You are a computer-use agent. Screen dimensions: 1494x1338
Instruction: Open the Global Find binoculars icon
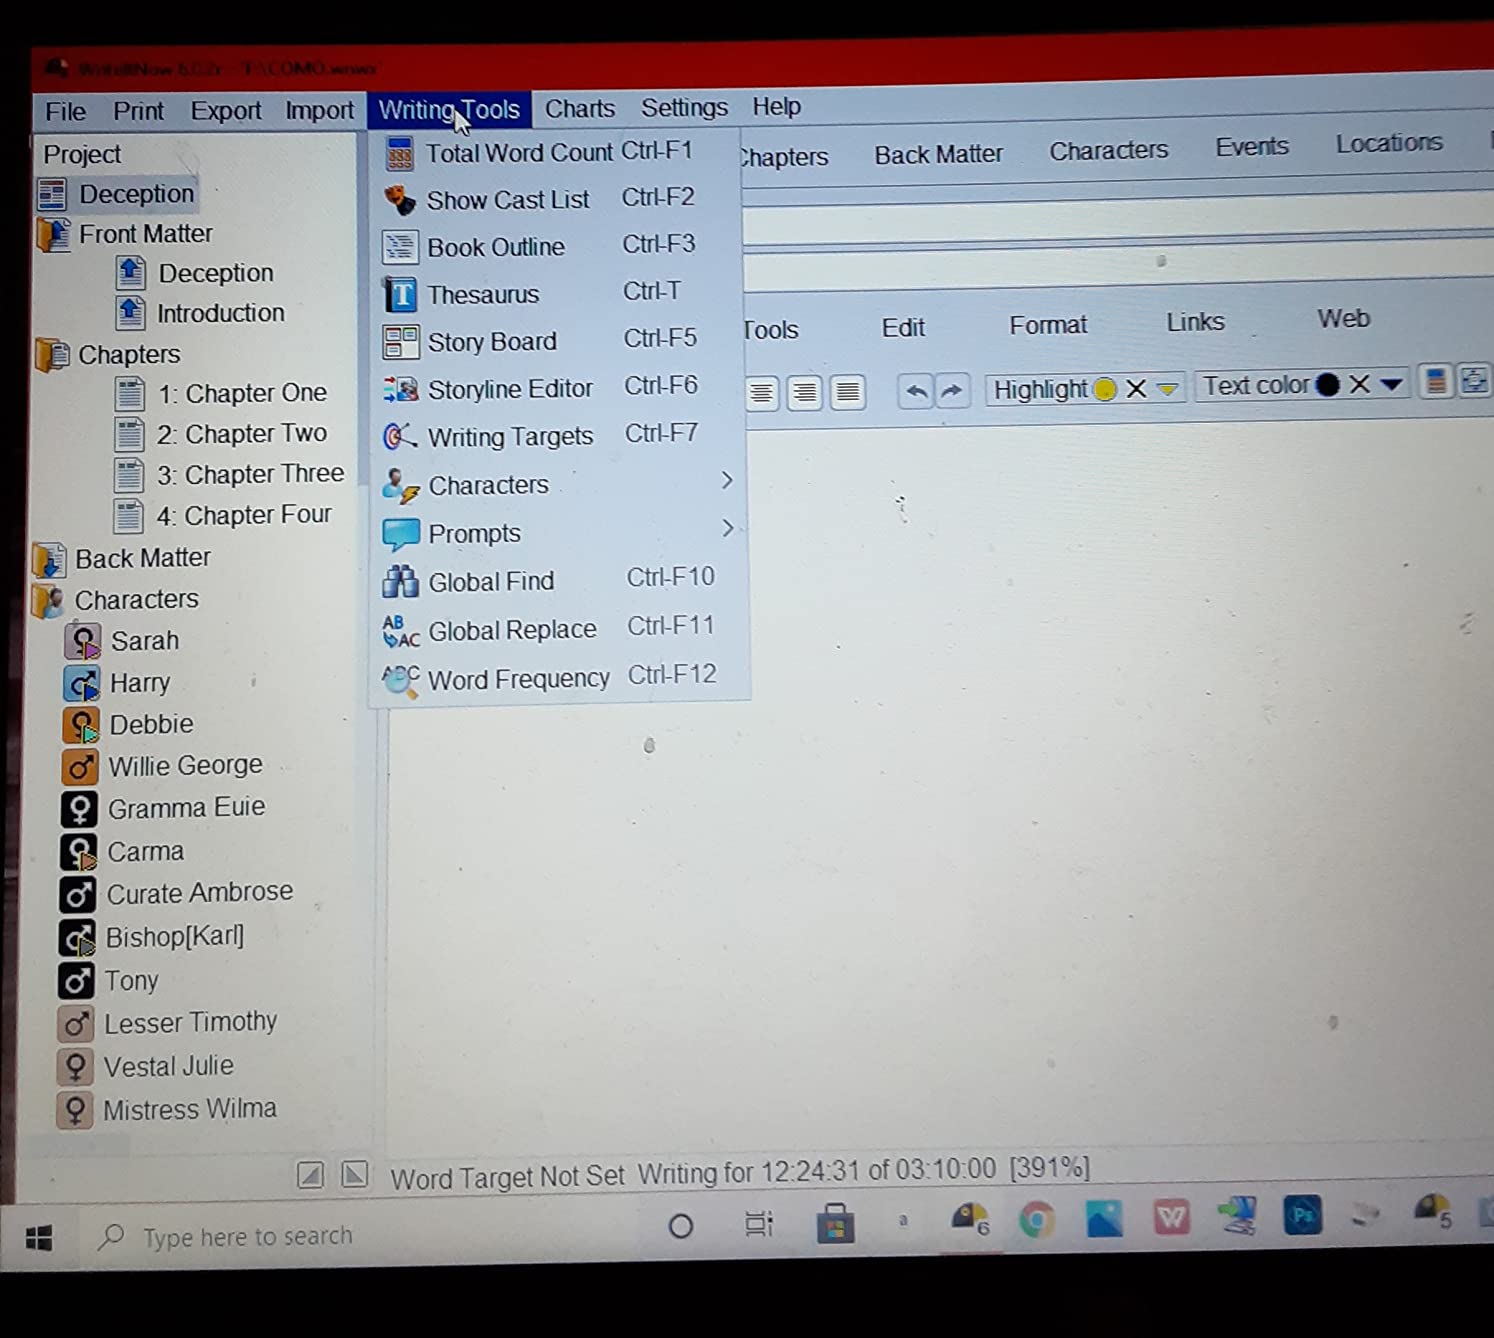click(401, 581)
